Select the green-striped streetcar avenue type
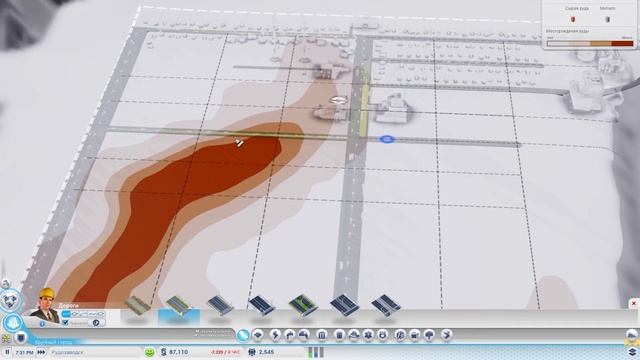 coord(303,305)
